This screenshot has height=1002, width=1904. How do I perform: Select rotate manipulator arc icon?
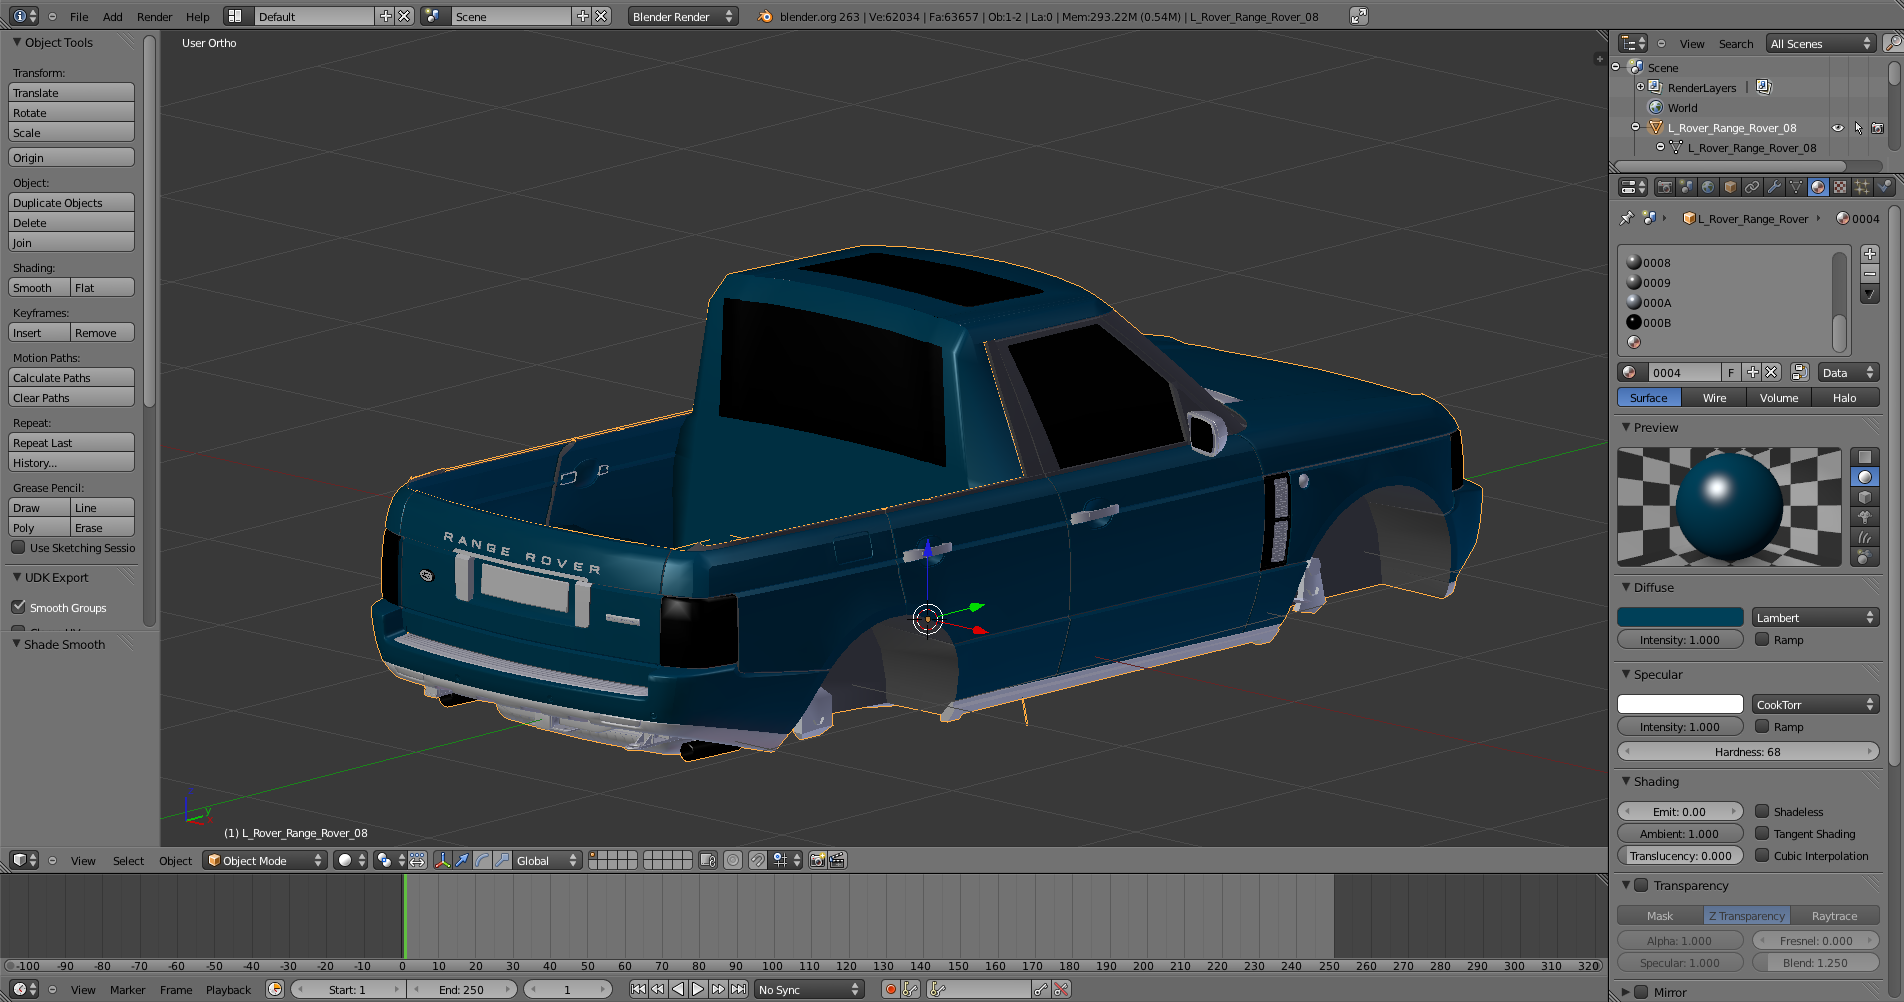[x=482, y=860]
